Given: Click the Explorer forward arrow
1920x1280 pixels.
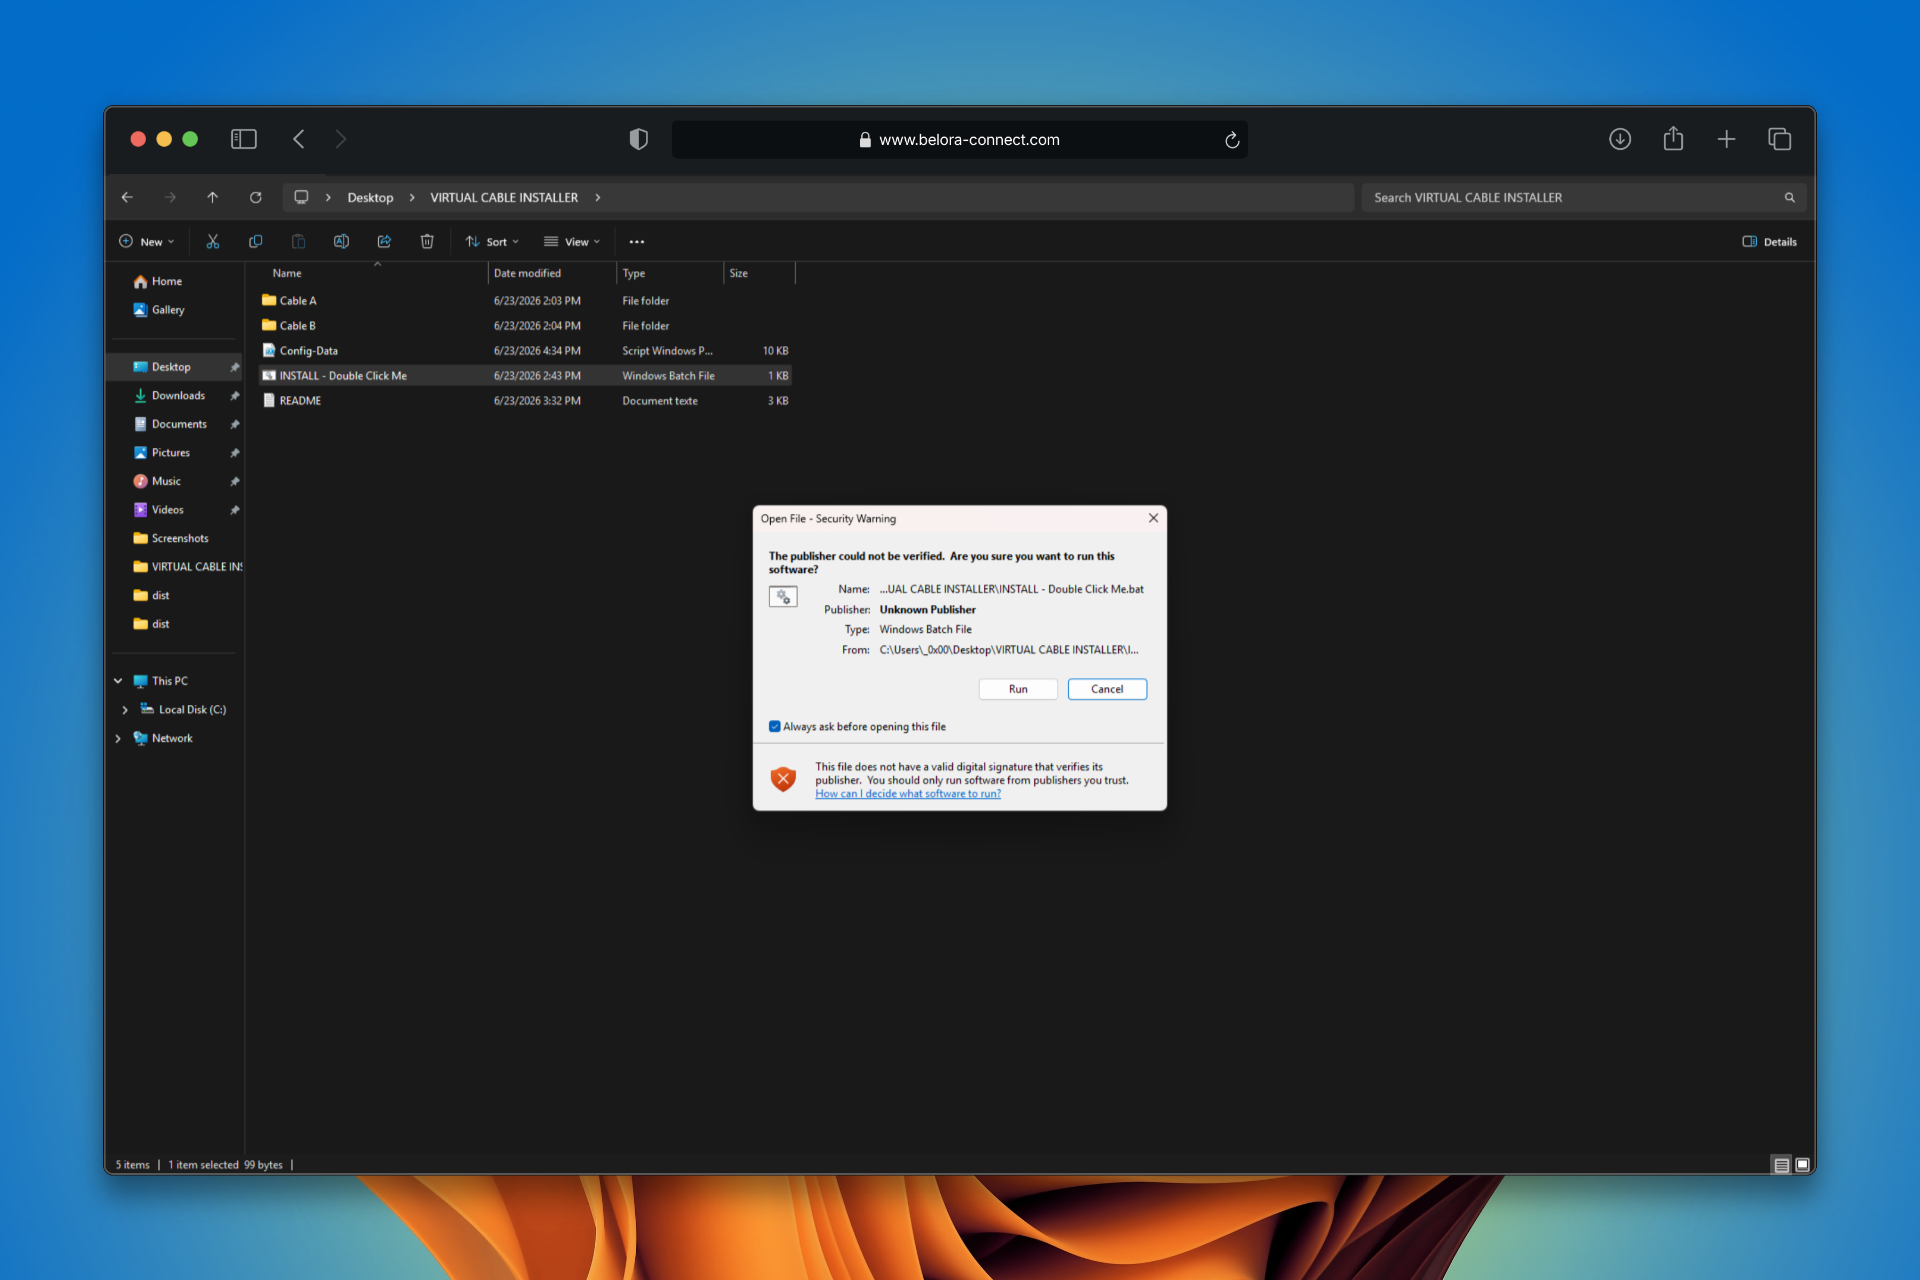Looking at the screenshot, I should coord(170,197).
